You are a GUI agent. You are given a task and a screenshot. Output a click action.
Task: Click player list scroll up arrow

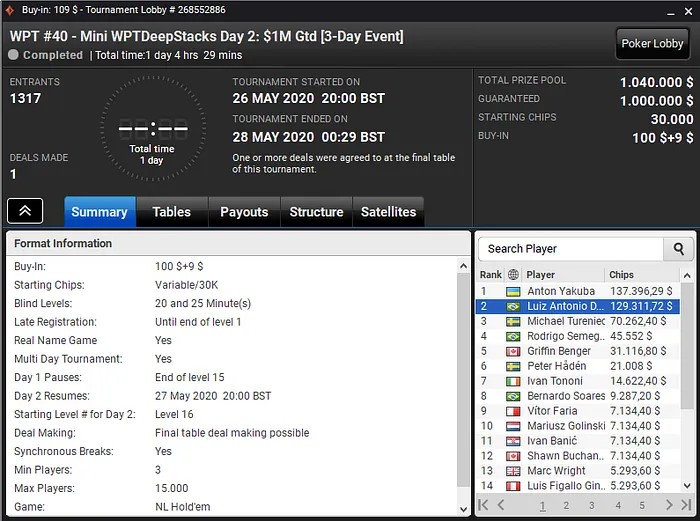(687, 275)
